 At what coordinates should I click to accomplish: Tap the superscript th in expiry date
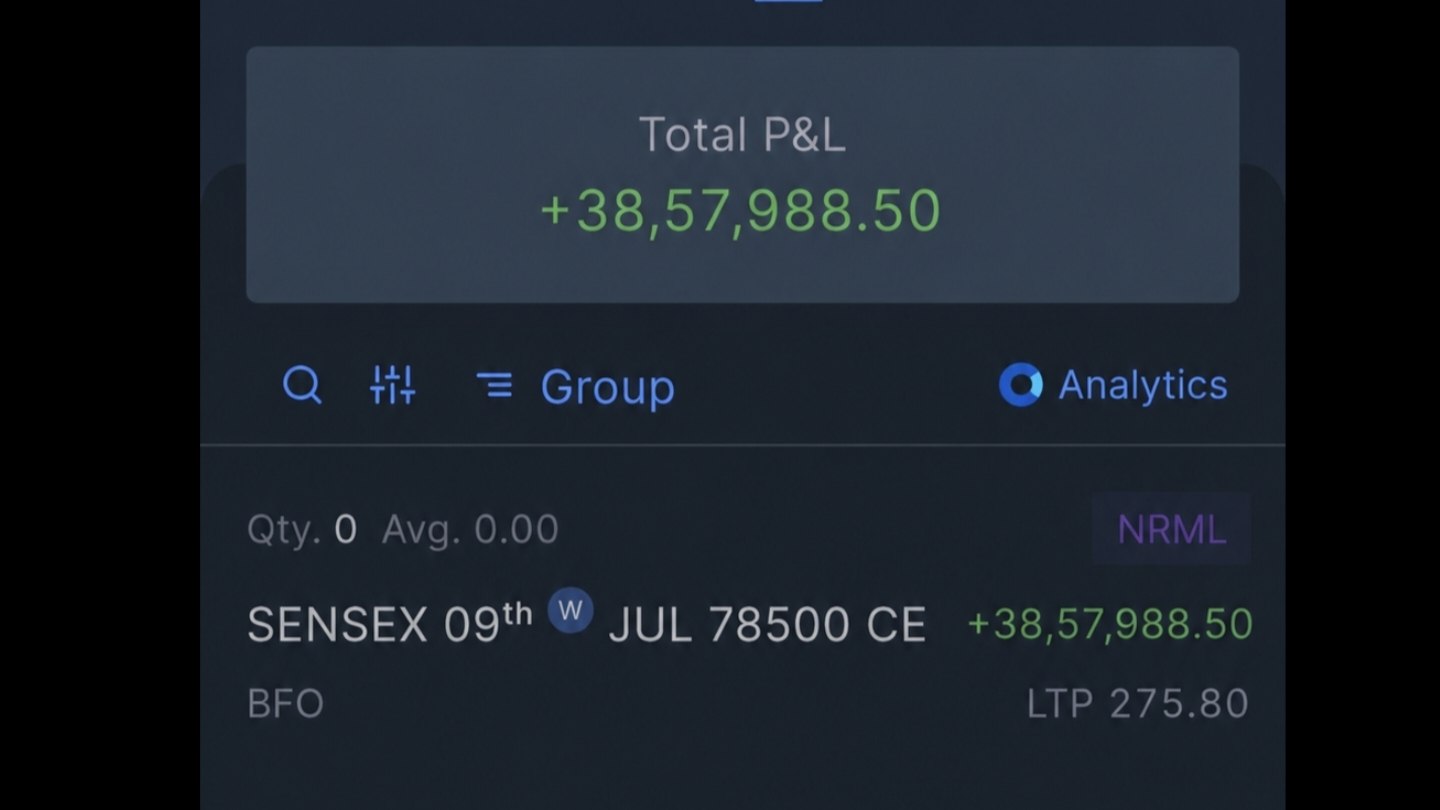517,614
